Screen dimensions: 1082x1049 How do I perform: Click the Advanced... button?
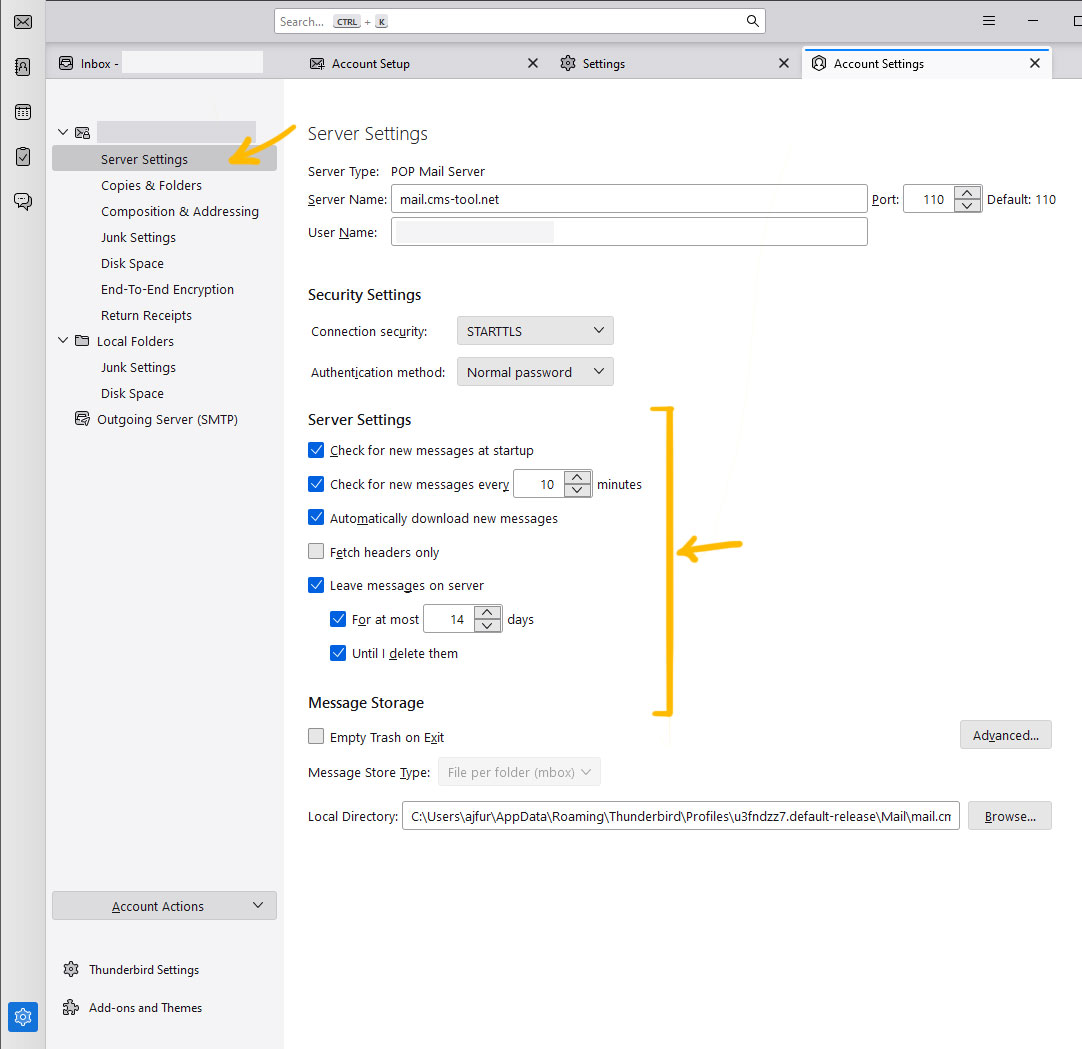(1005, 735)
